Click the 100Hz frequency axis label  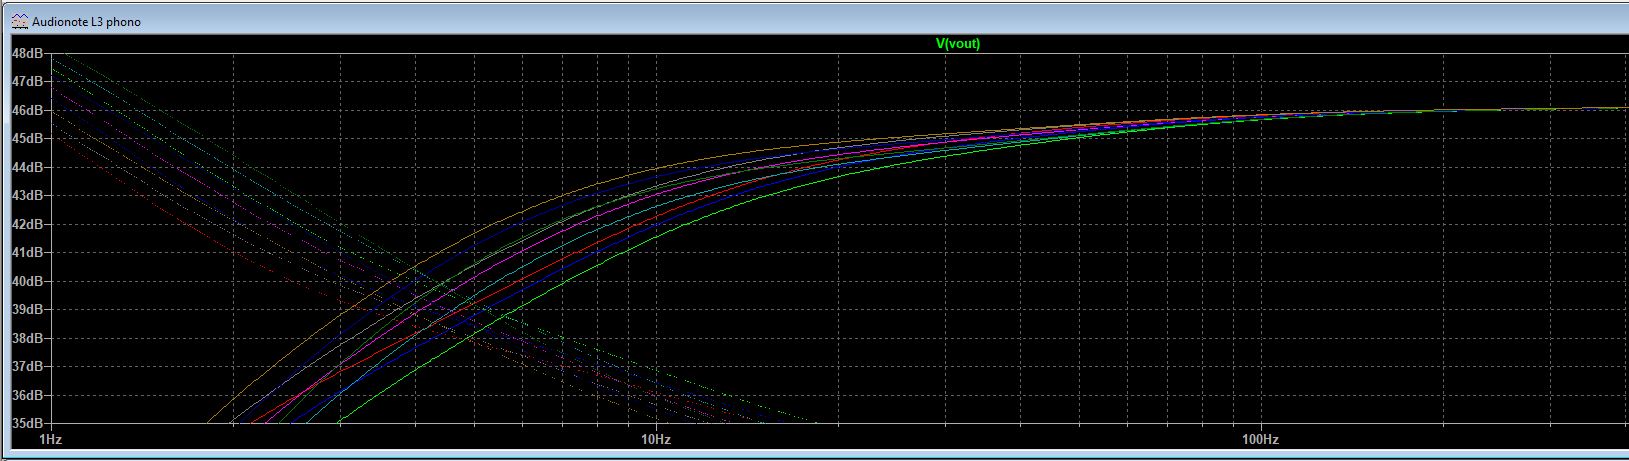[1260, 440]
